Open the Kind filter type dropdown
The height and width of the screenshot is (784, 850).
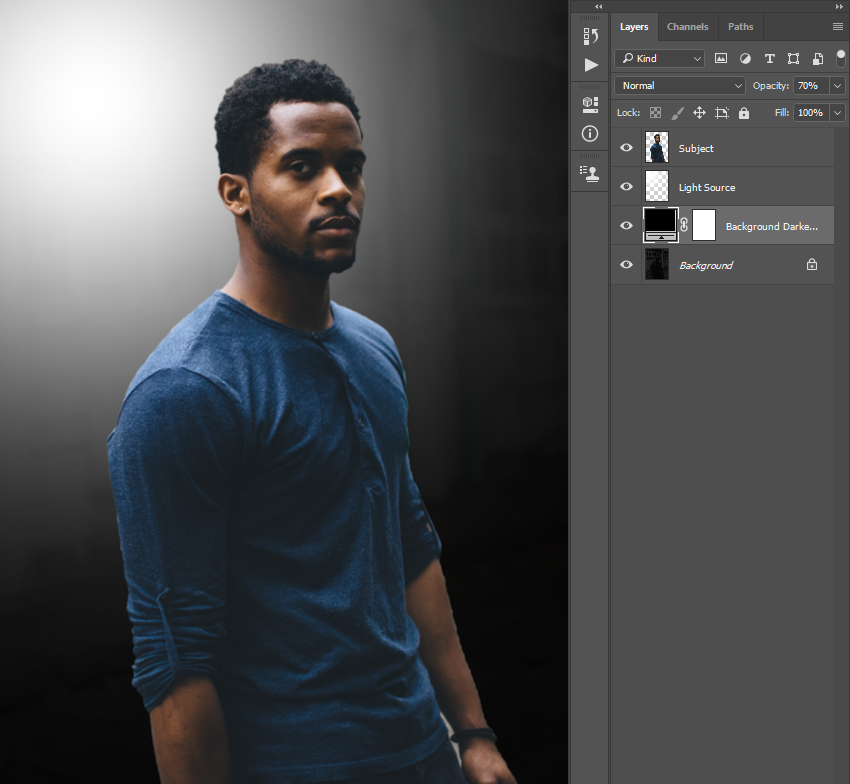coord(660,59)
